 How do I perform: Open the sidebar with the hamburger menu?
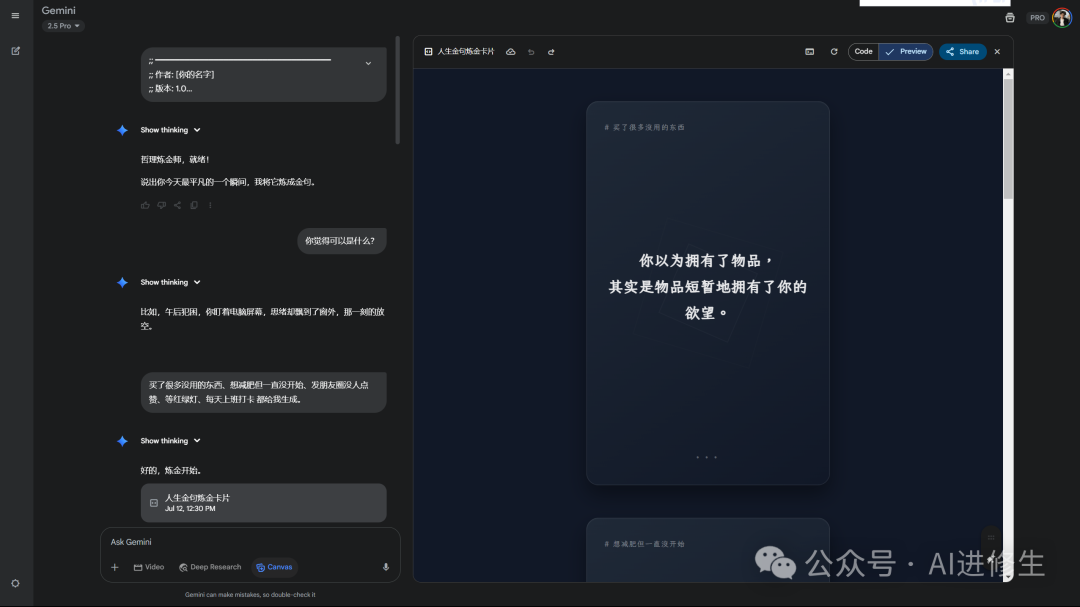click(15, 15)
